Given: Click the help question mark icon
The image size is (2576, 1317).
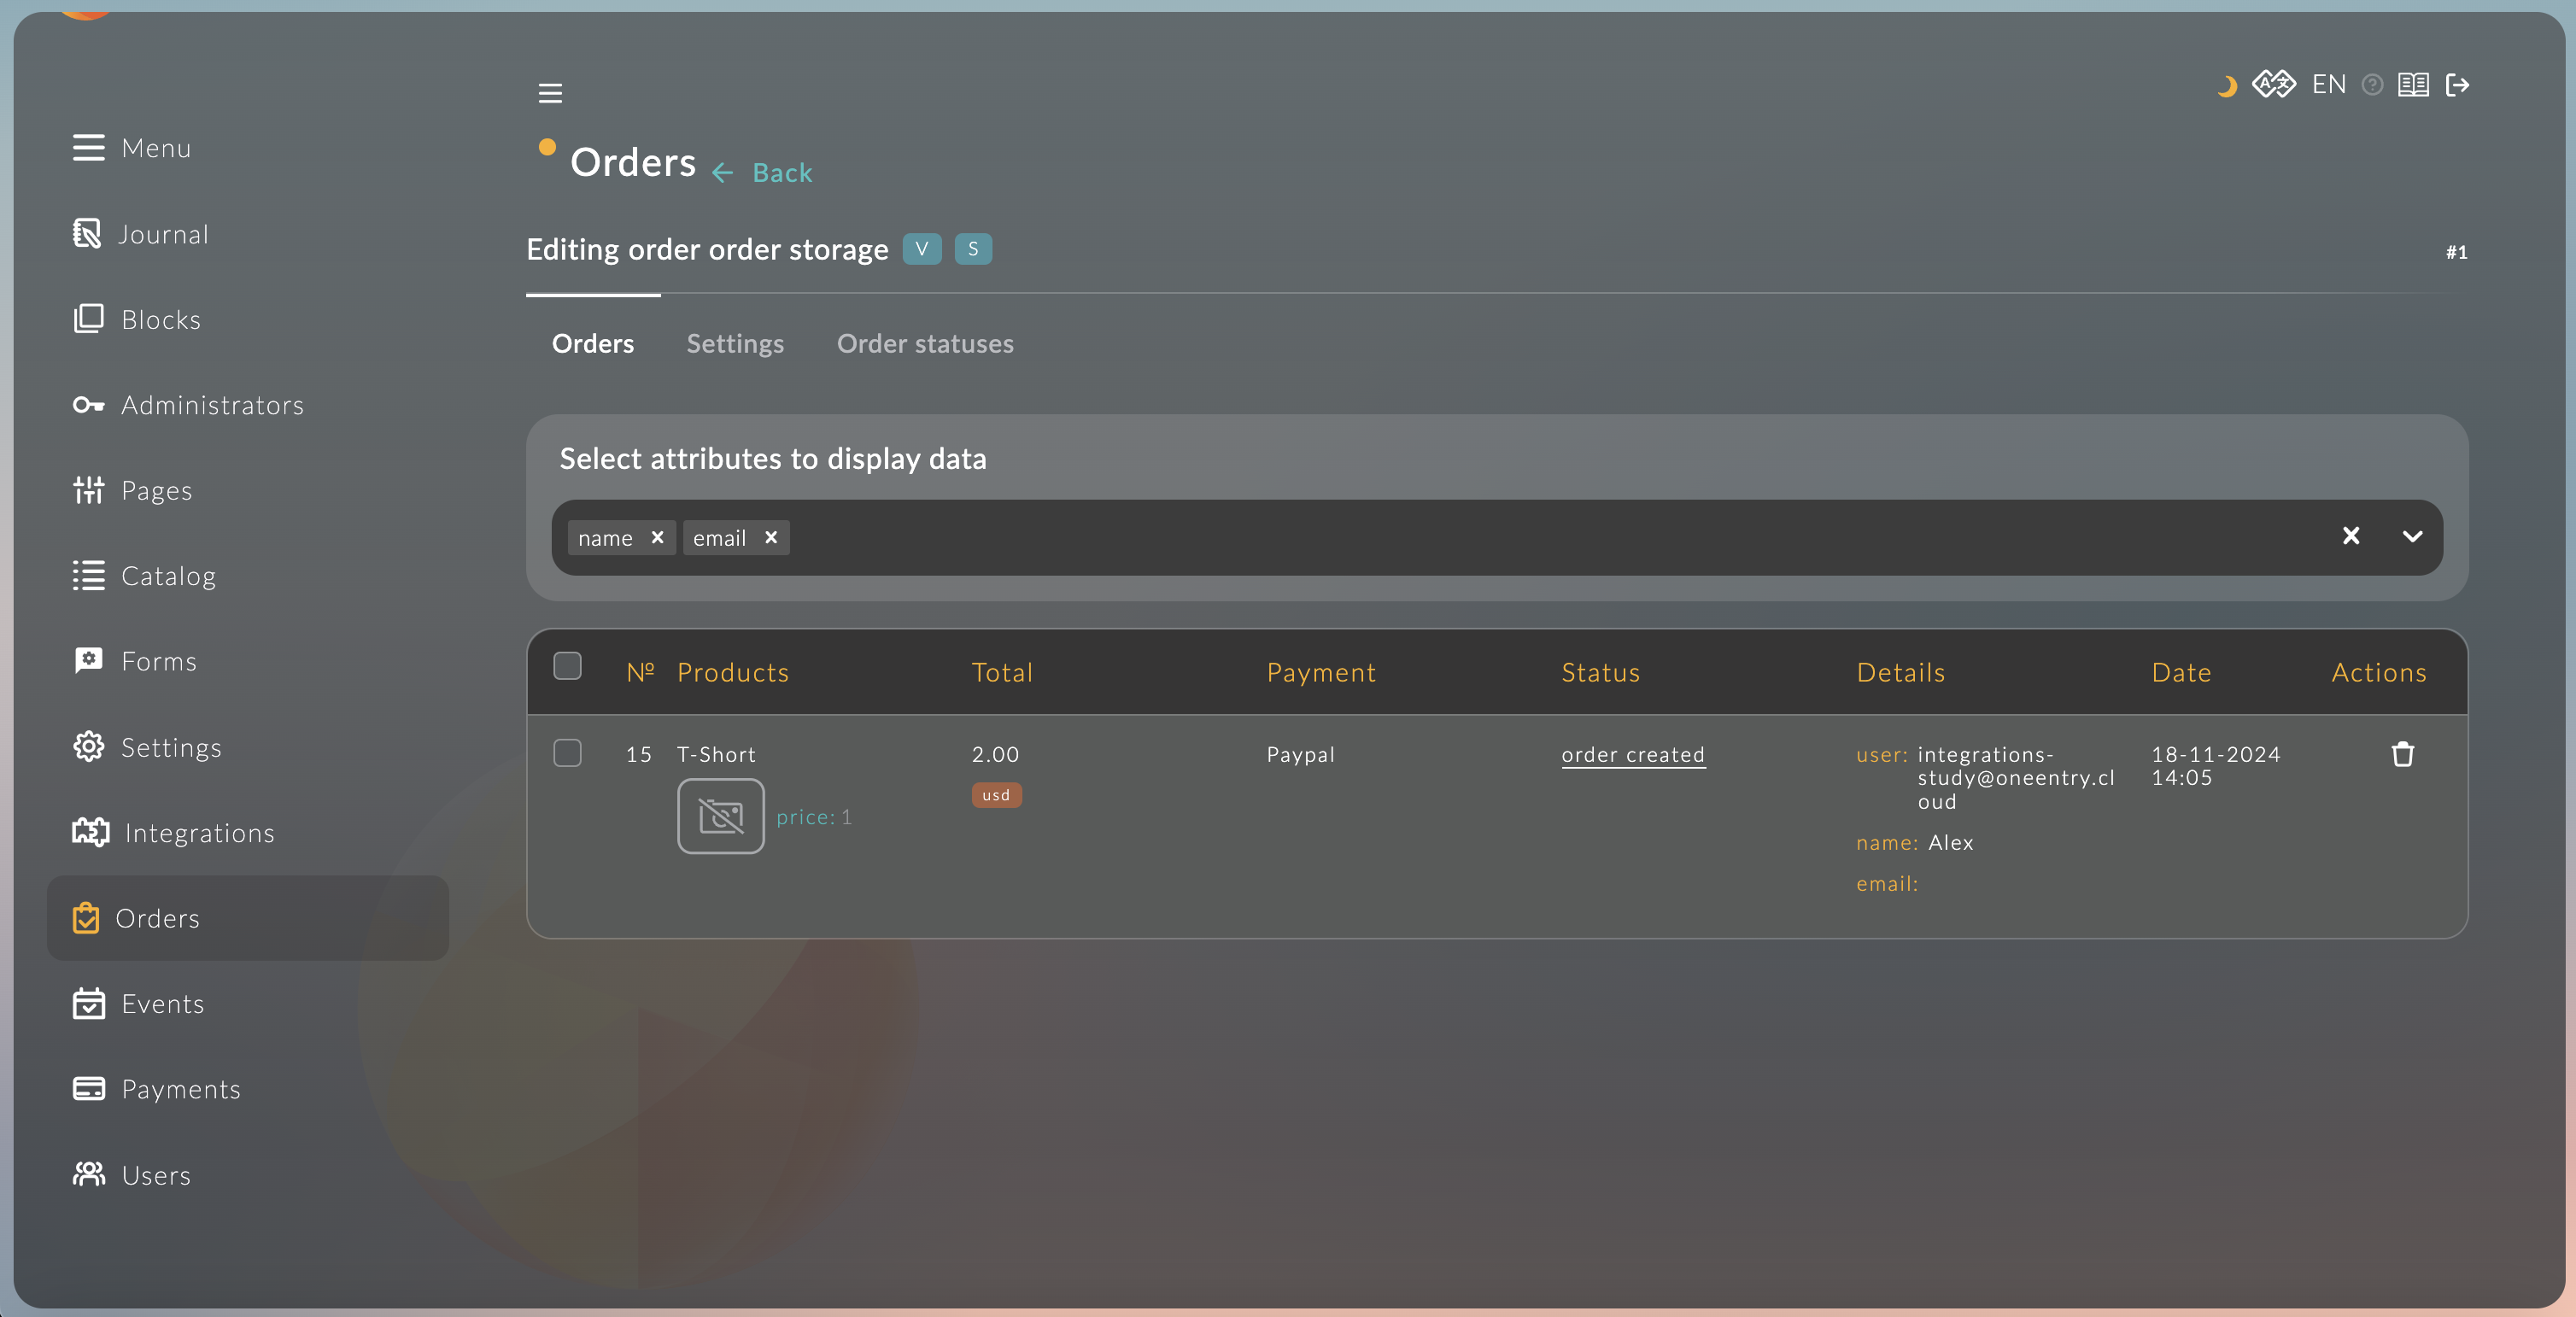Looking at the screenshot, I should pos(2372,85).
